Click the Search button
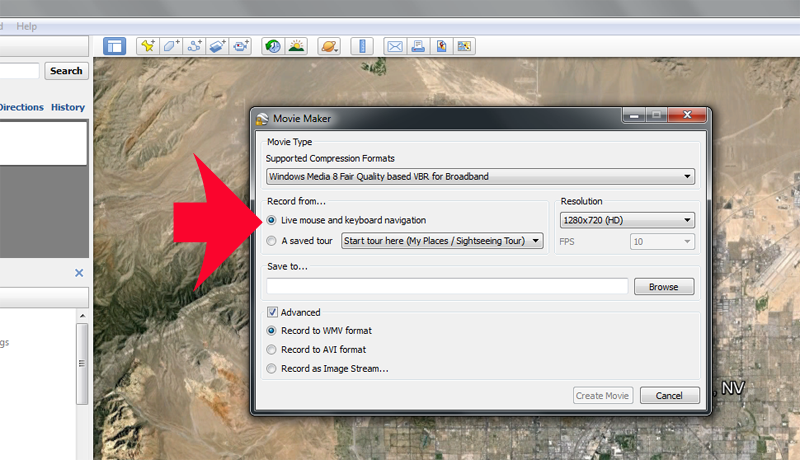This screenshot has width=800, height=460. pyautogui.click(x=66, y=71)
